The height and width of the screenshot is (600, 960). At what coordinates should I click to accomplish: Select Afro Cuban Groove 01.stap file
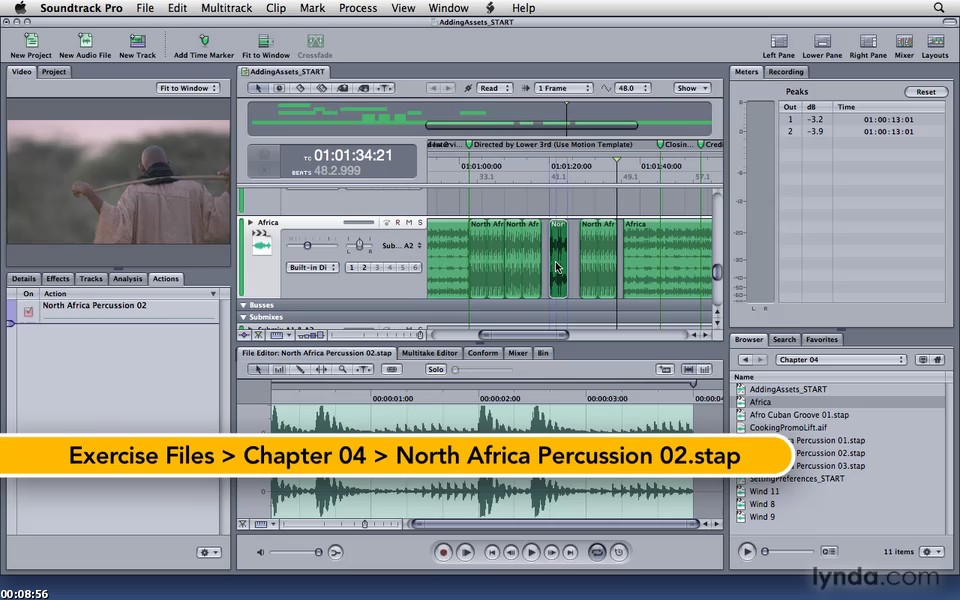[x=799, y=414]
